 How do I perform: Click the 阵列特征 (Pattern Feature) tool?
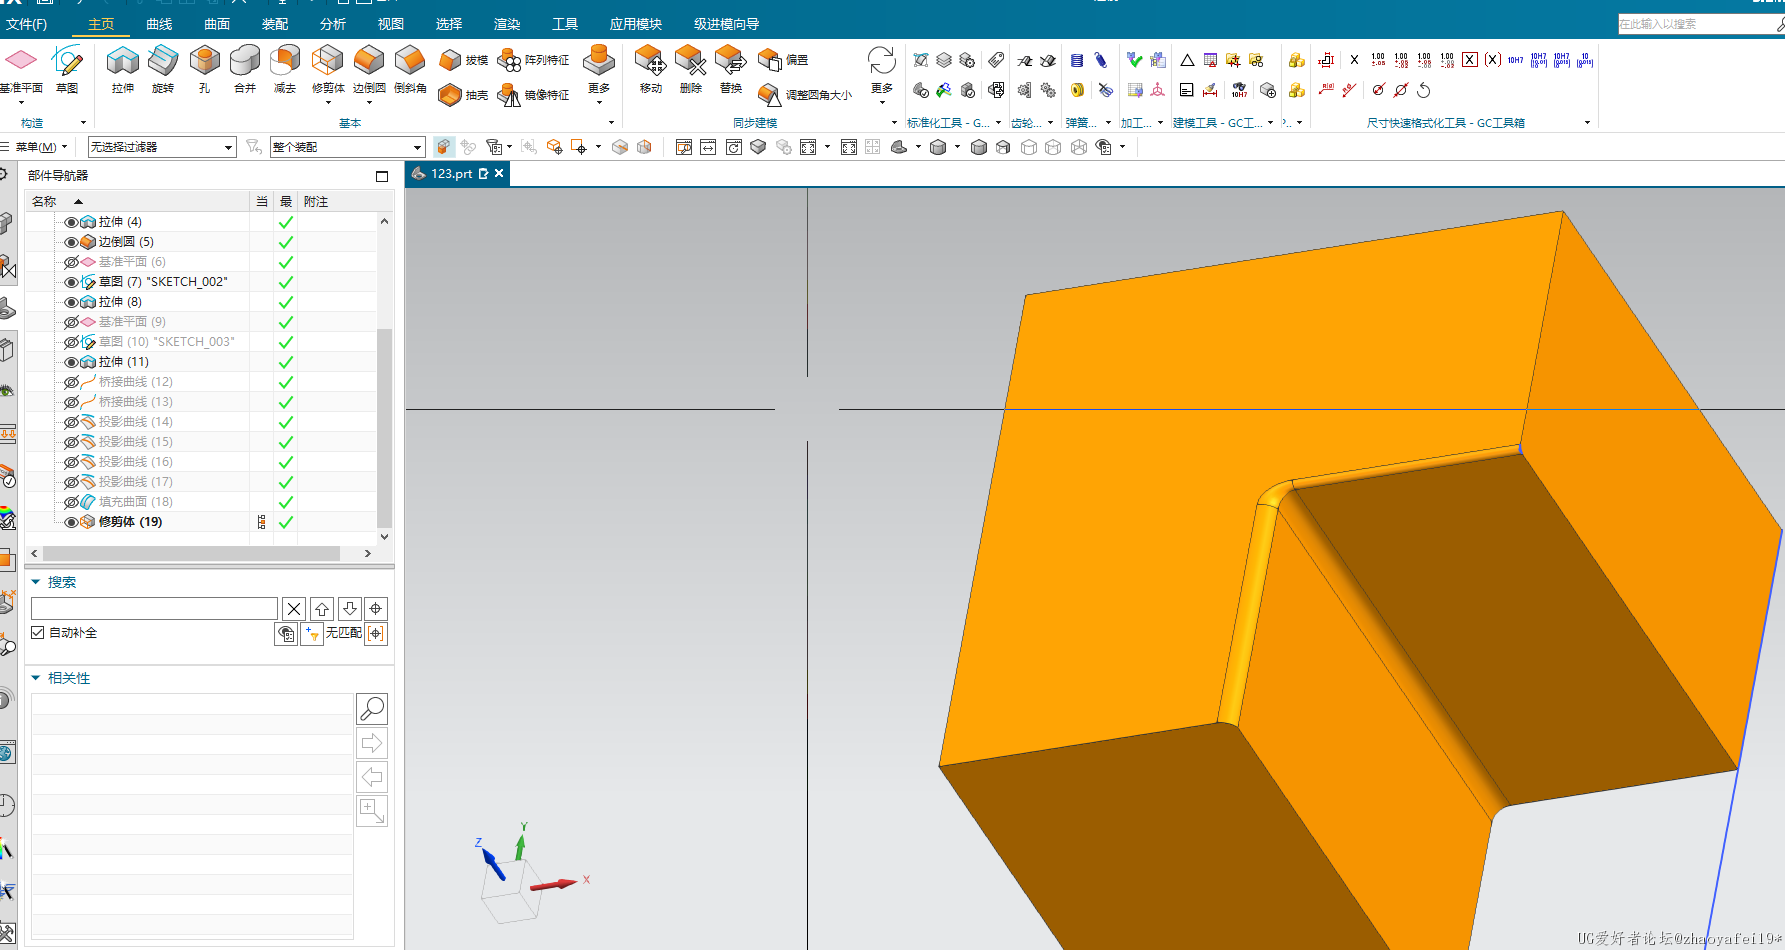click(x=534, y=60)
